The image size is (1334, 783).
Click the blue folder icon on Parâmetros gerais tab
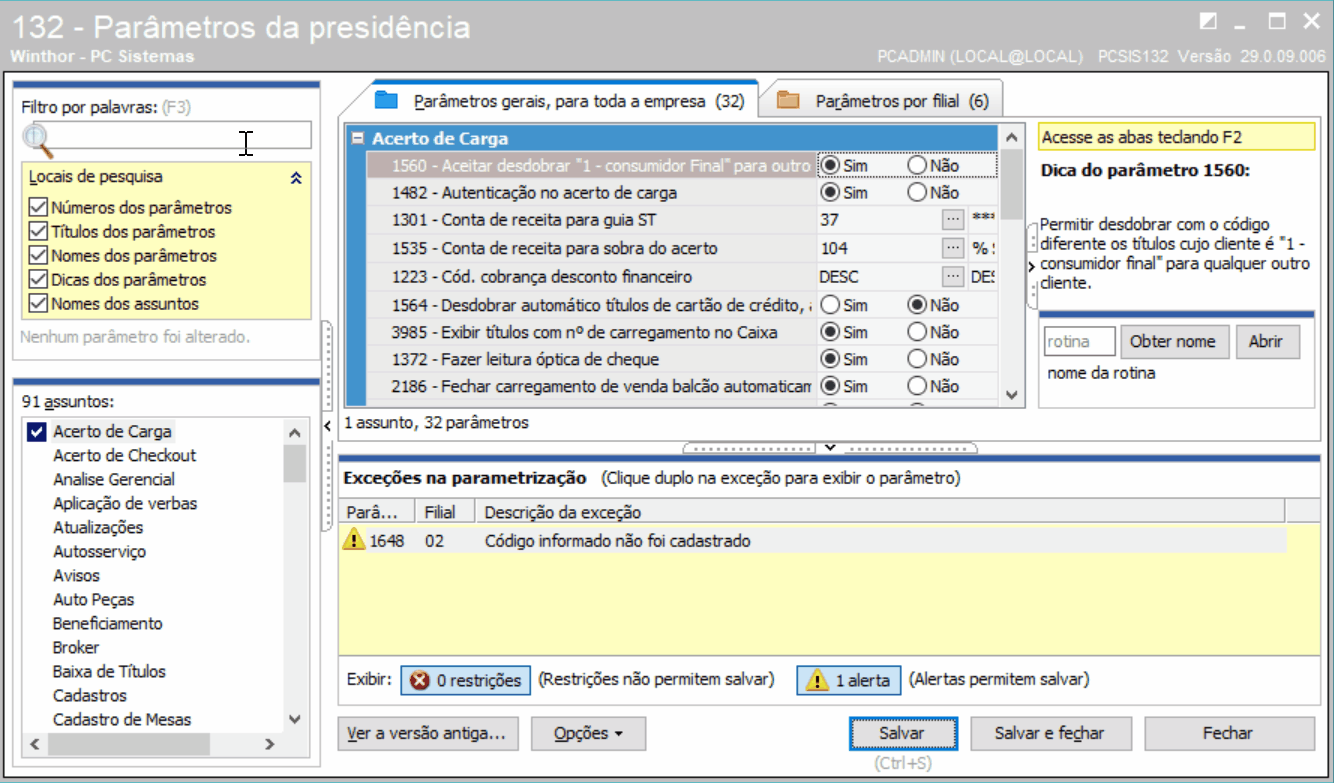pos(386,101)
